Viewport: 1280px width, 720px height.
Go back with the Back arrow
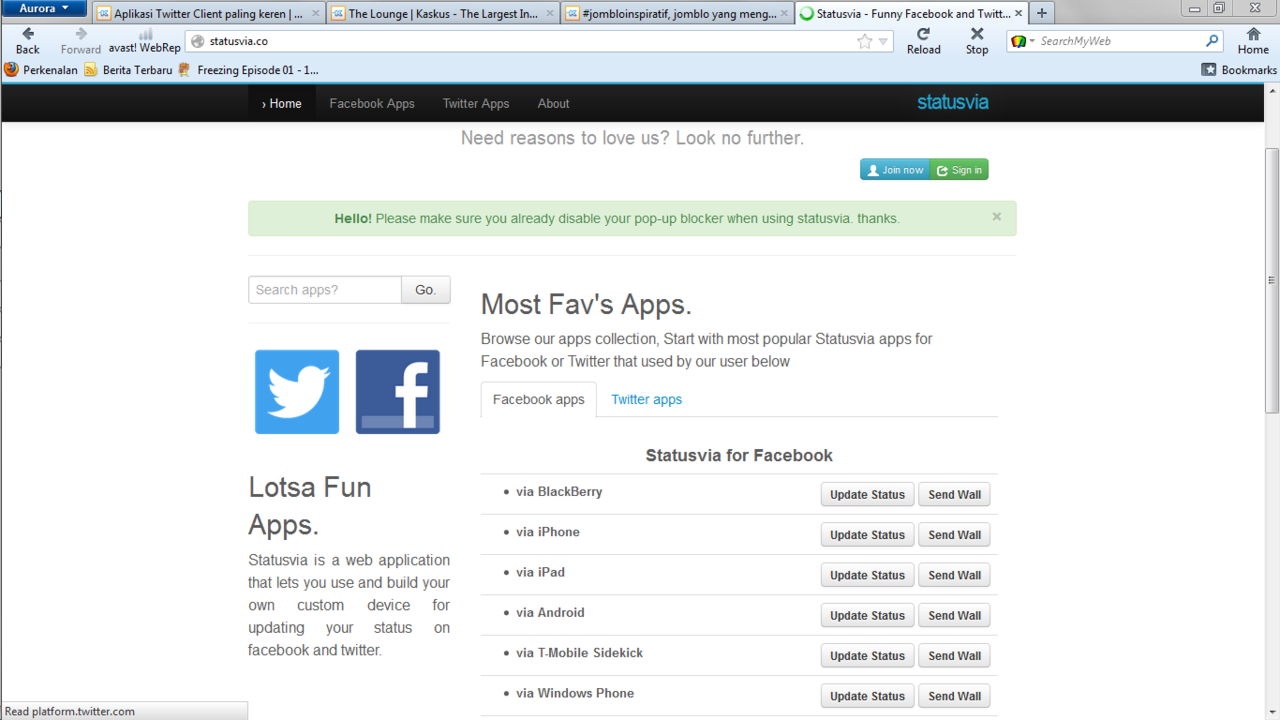pos(28,40)
